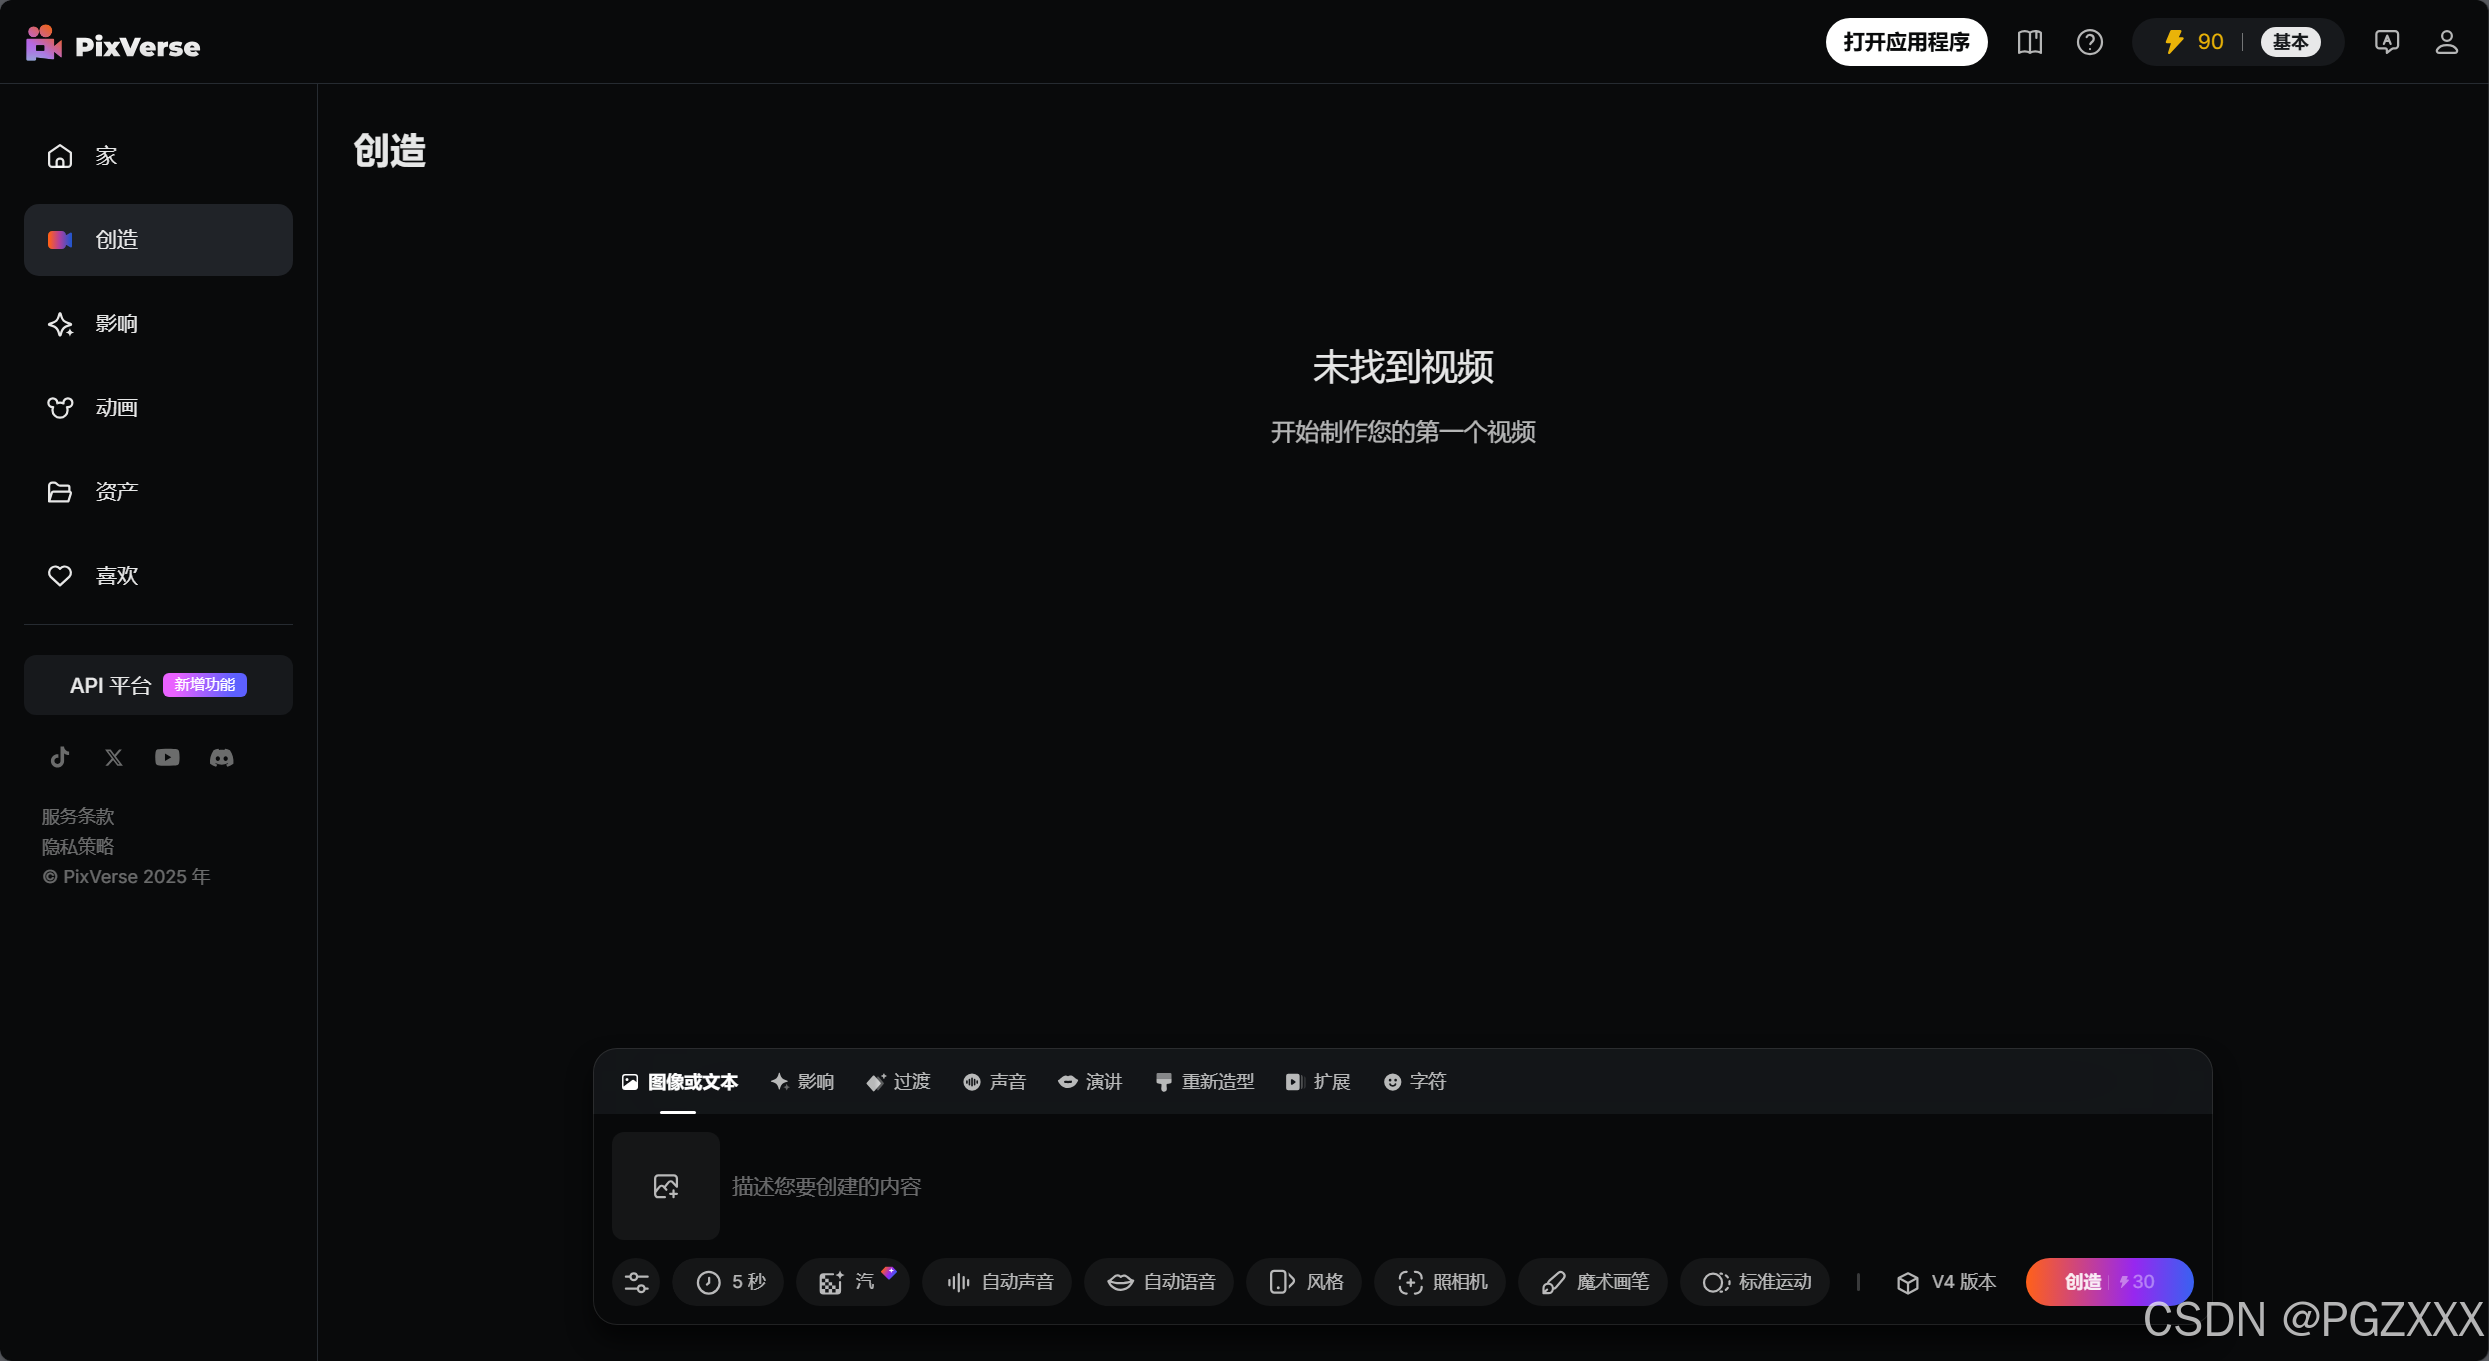Image resolution: width=2489 pixels, height=1361 pixels.
Task: Click the user profile icon
Action: (2446, 42)
